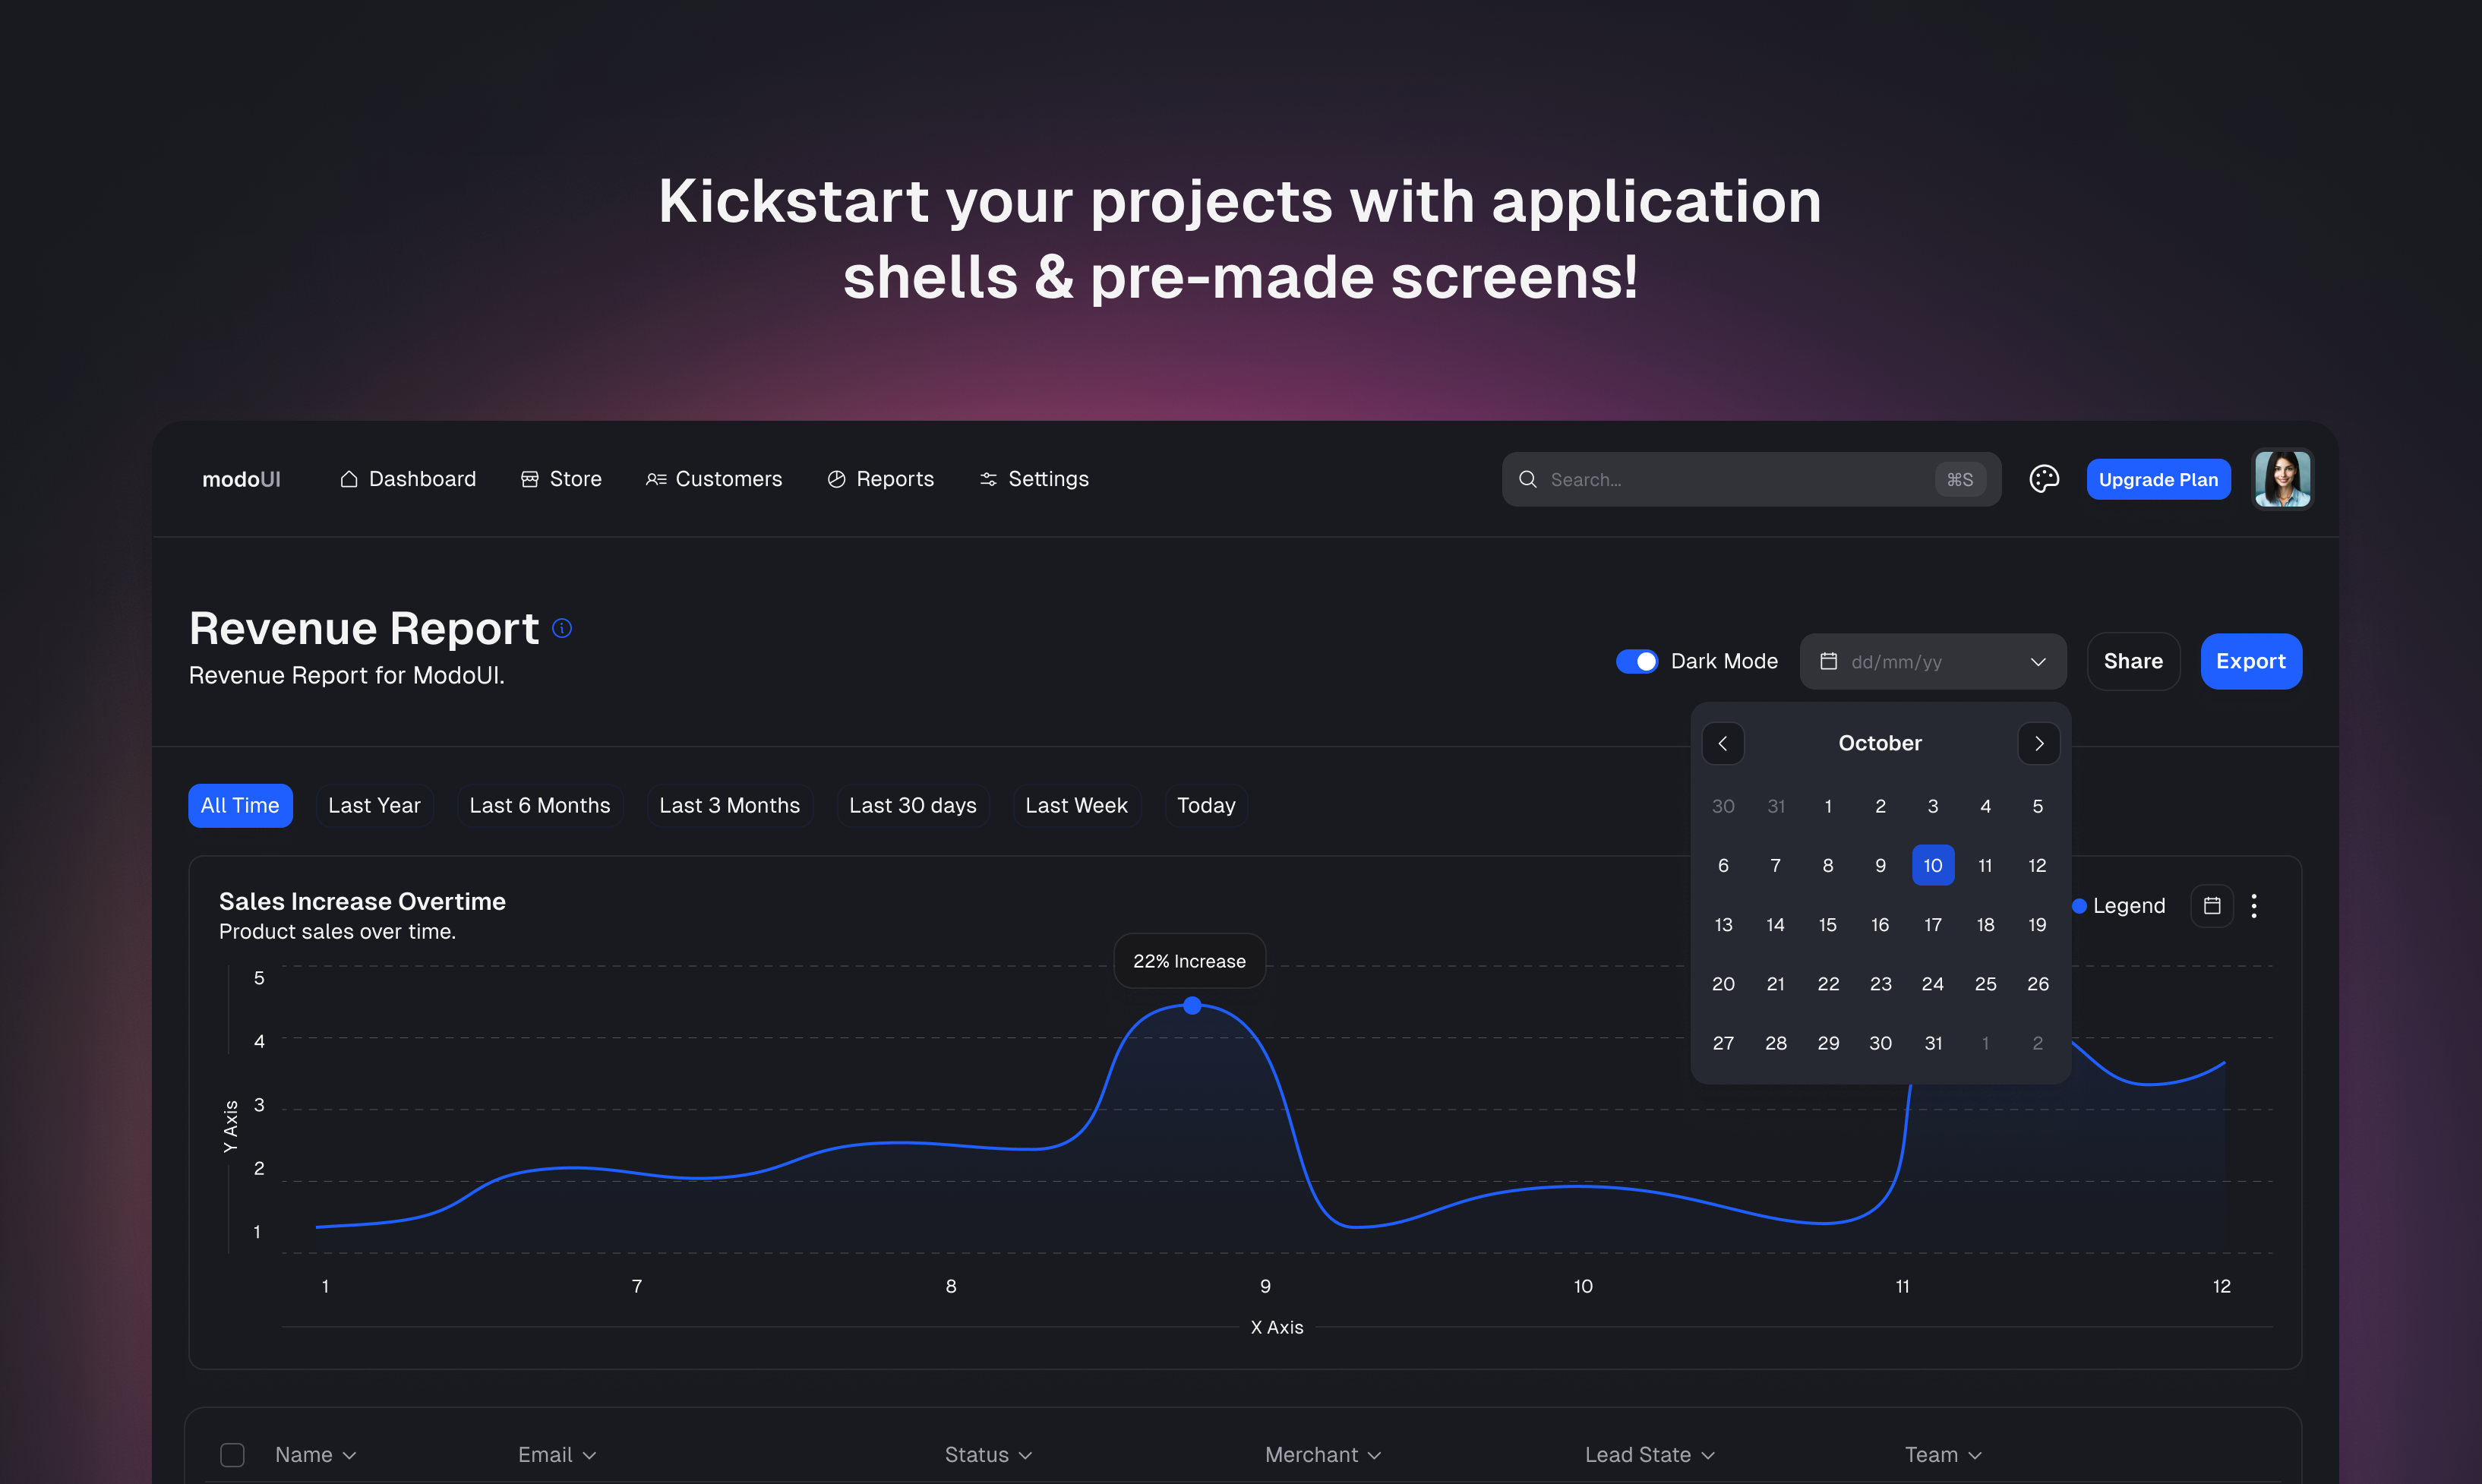This screenshot has height=1484, width=2482.
Task: Click the dd/mm/yy date field
Action: pos(1933,661)
